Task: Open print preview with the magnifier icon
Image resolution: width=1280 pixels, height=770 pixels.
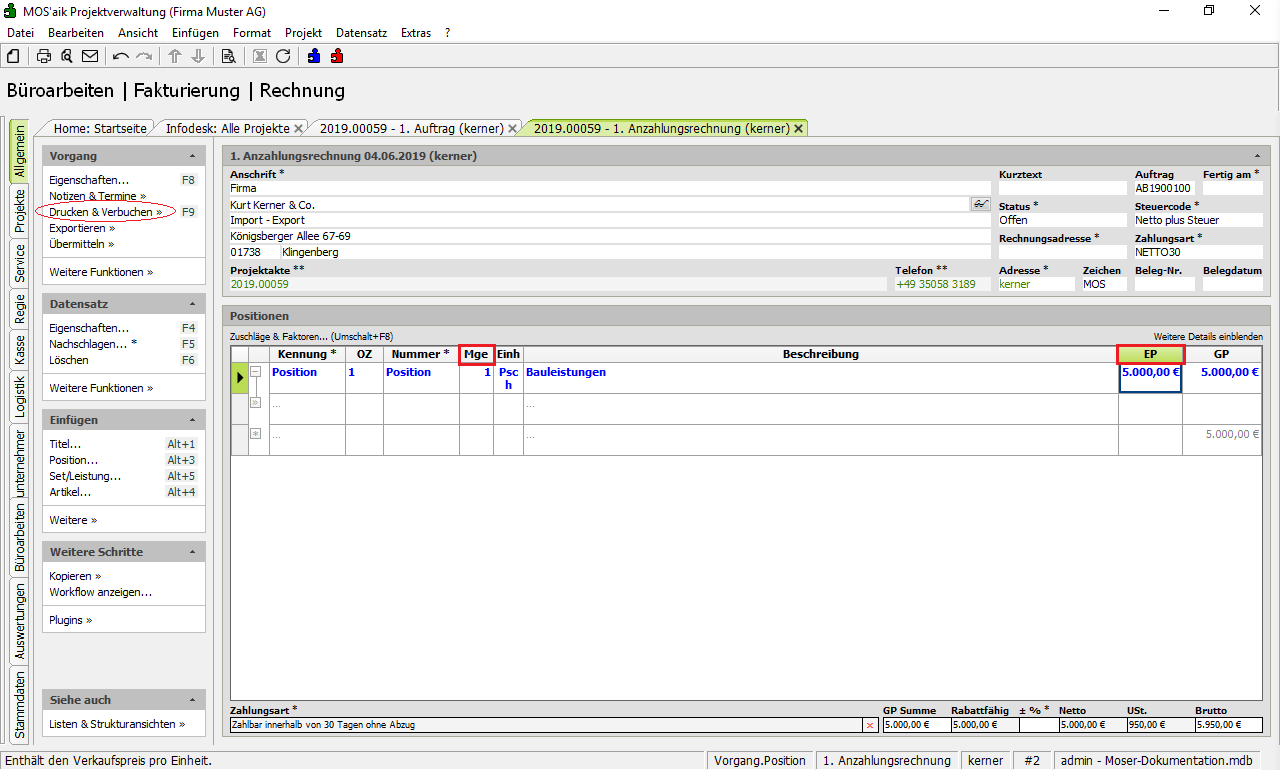Action: pyautogui.click(x=67, y=56)
